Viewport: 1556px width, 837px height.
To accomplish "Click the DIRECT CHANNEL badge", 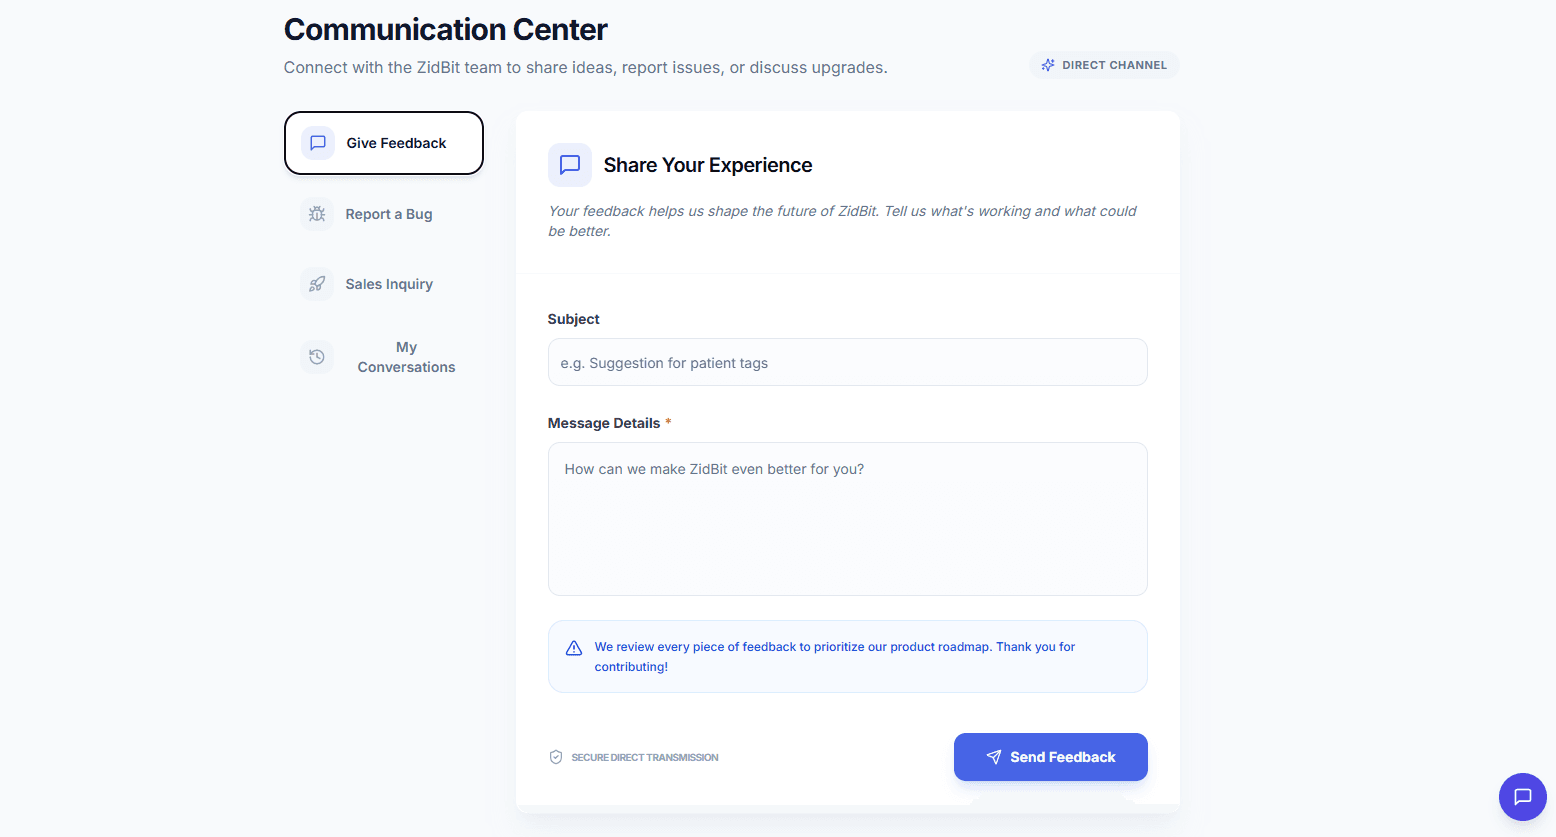I will point(1104,65).
